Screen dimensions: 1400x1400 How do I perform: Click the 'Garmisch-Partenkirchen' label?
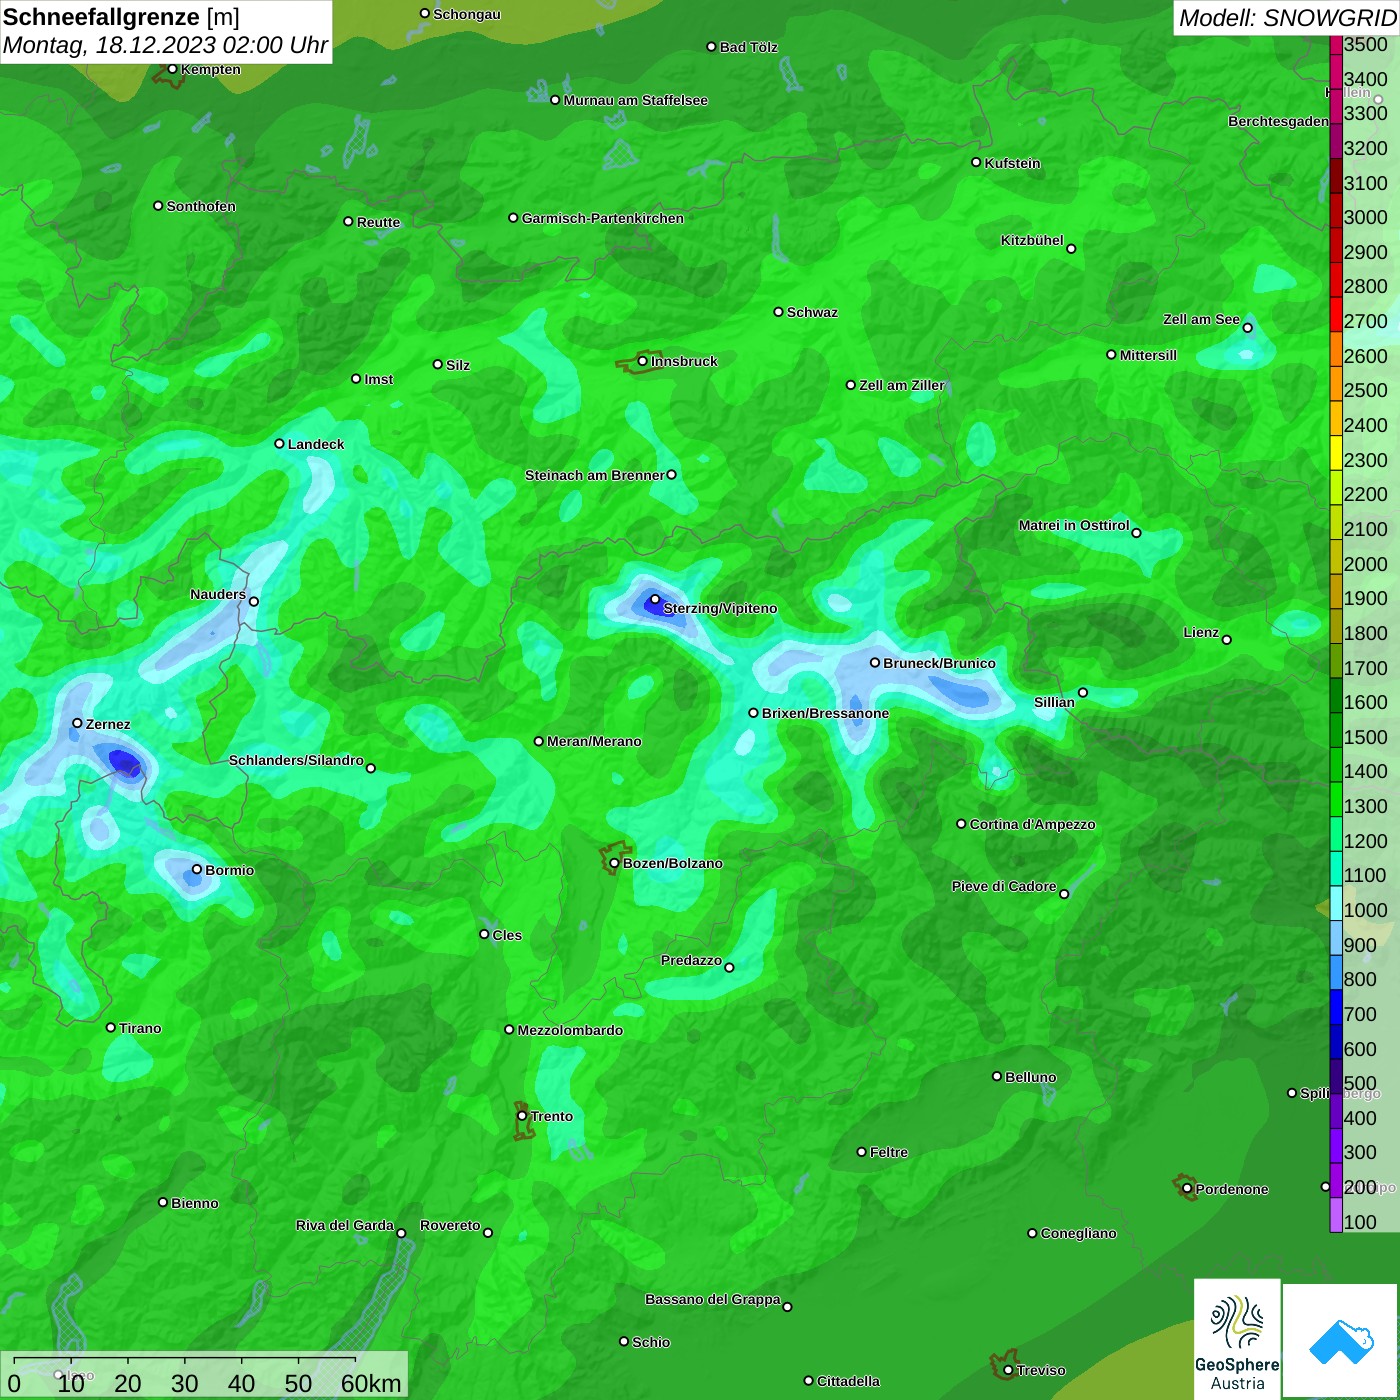pos(603,218)
